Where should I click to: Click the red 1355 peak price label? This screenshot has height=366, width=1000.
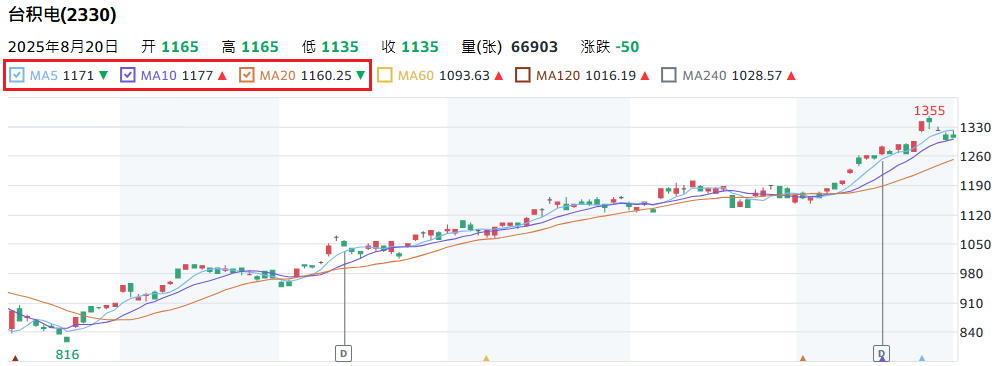point(929,111)
